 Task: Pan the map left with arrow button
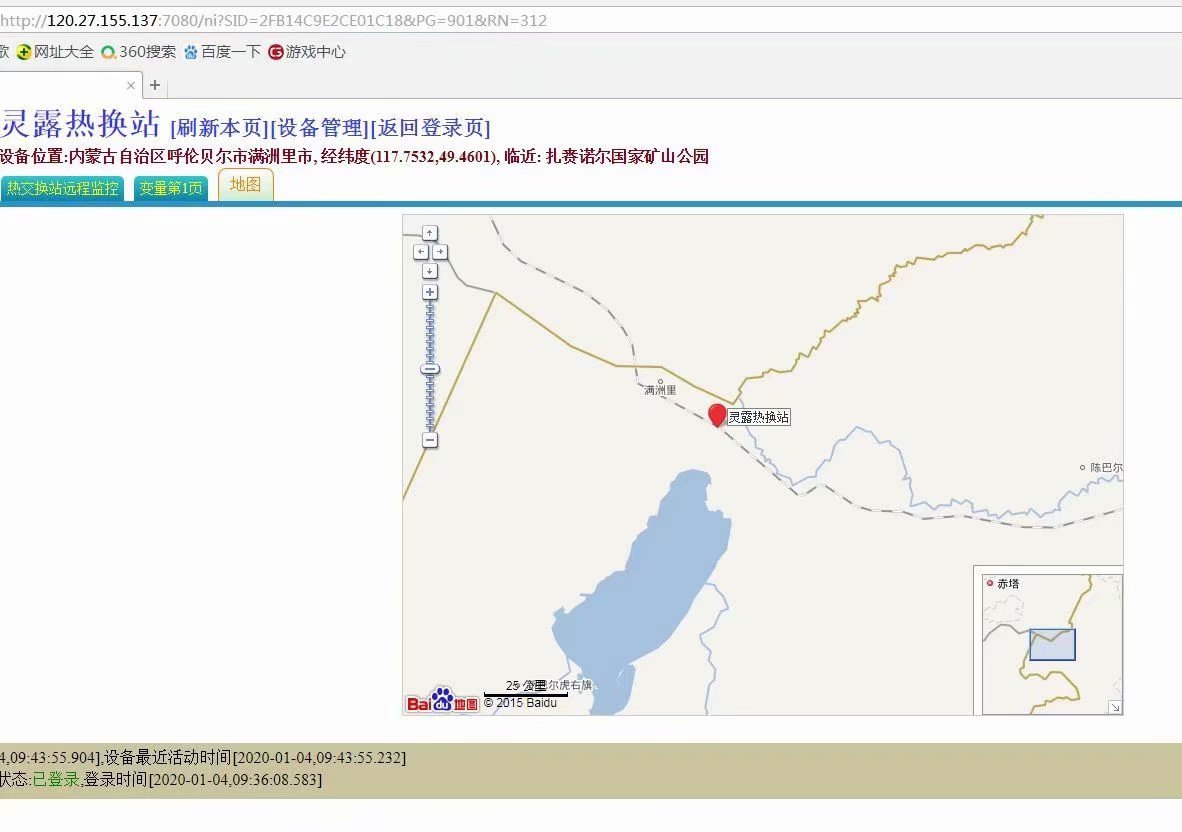[421, 252]
